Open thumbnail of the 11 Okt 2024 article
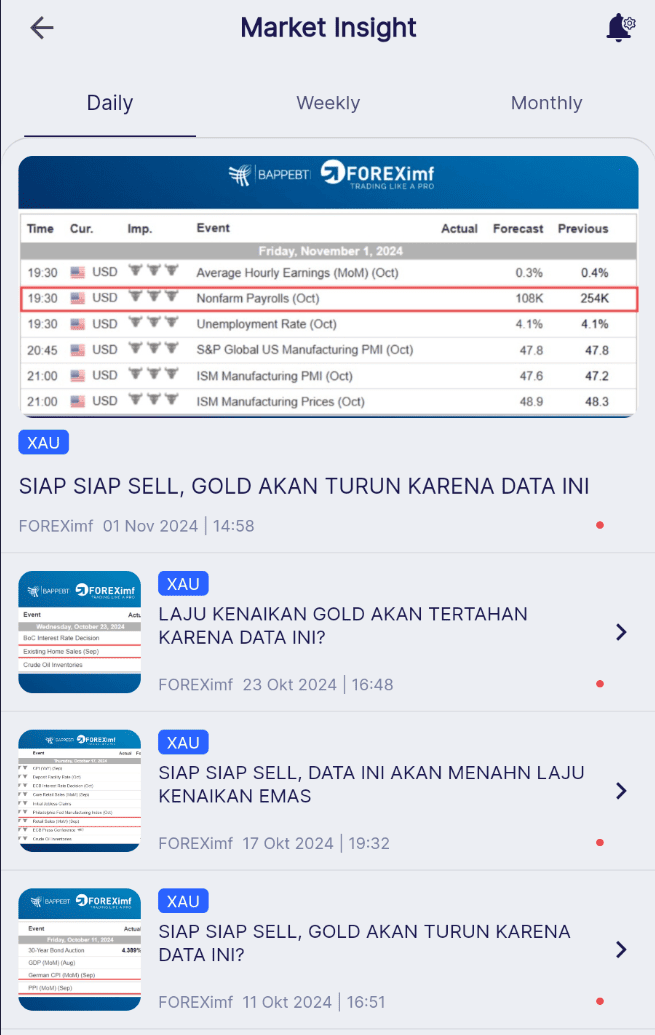This screenshot has width=655, height=1035. 80,950
